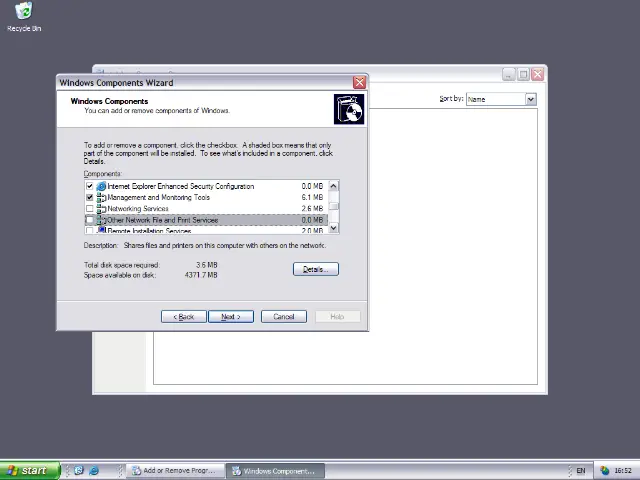The height and width of the screenshot is (480, 640).
Task: Click the first quick launch icon on taskbar
Action: click(x=79, y=471)
